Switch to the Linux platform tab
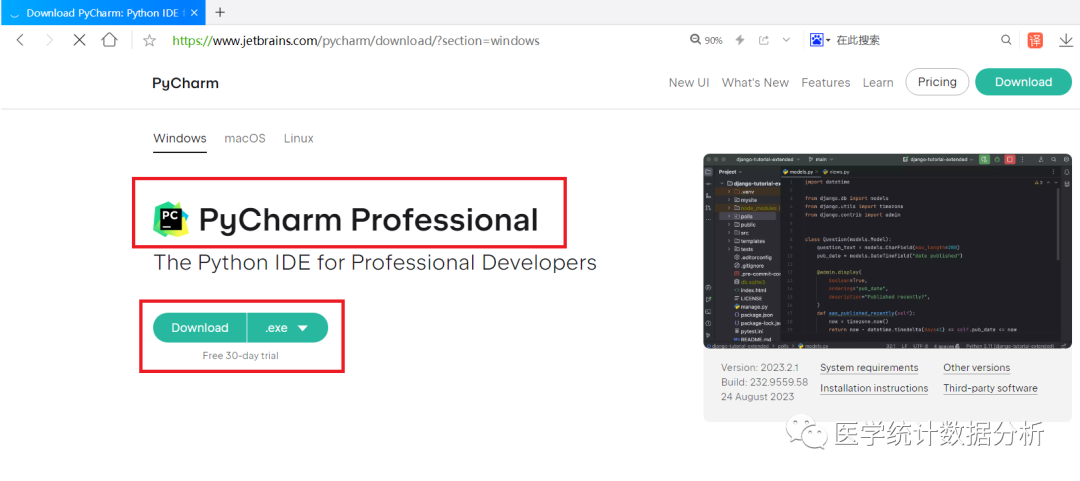 click(298, 138)
